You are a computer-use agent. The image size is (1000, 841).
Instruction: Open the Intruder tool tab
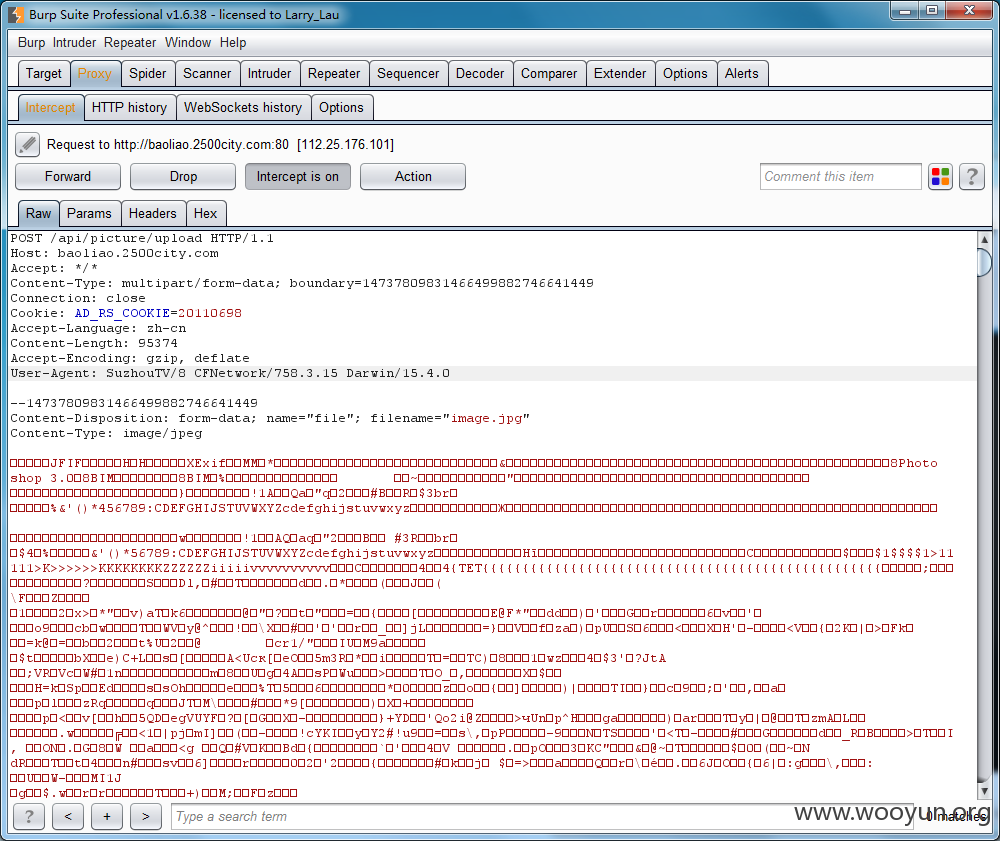click(x=269, y=73)
